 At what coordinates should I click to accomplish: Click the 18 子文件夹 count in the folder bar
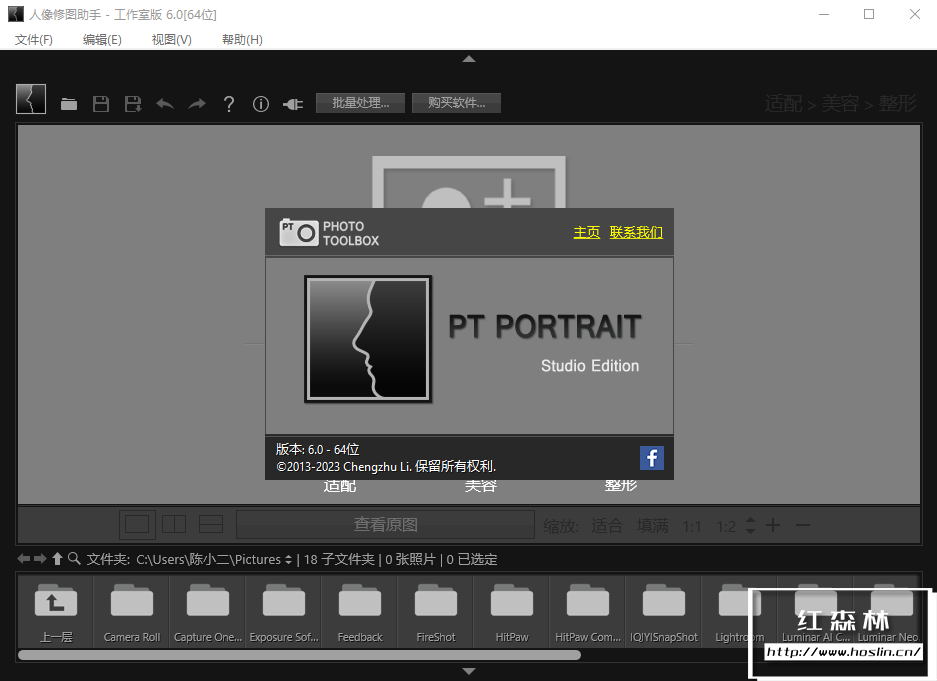pos(339,560)
